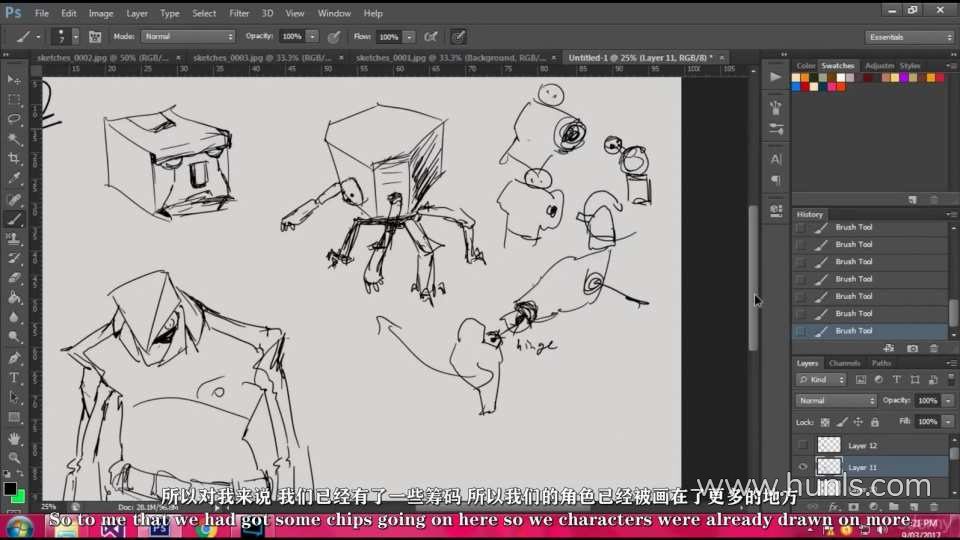
Task: Expand the Essentials workspace dropdown
Action: (x=909, y=37)
